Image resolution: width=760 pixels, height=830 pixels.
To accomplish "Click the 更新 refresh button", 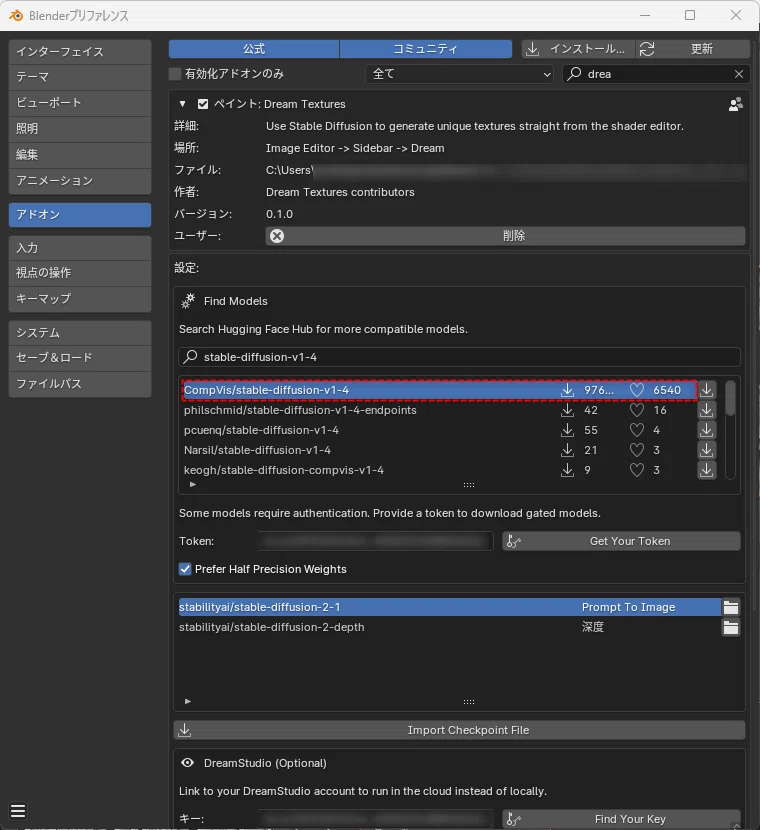I will tap(693, 49).
